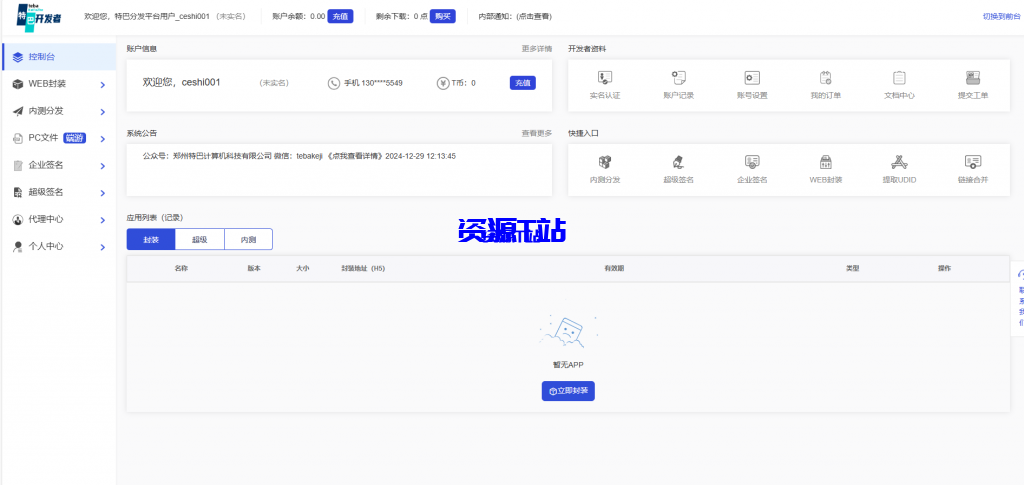The image size is (1024, 485).
Task: Click the 个人中心 person icon
Action: 18,247
